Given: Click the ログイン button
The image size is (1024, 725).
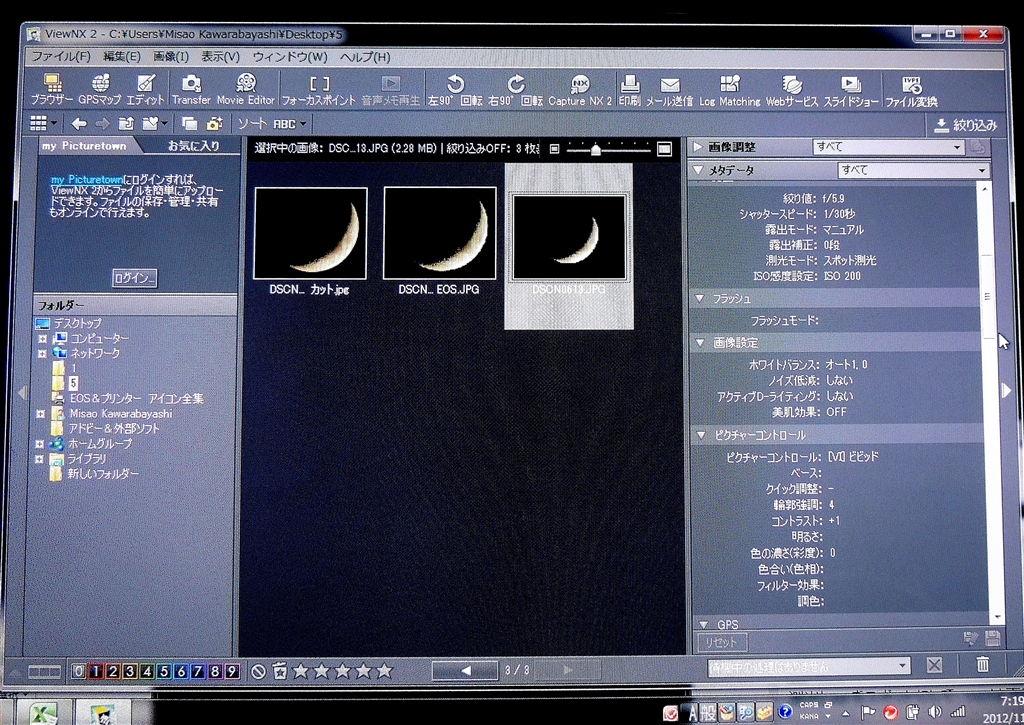Looking at the screenshot, I should (x=134, y=278).
